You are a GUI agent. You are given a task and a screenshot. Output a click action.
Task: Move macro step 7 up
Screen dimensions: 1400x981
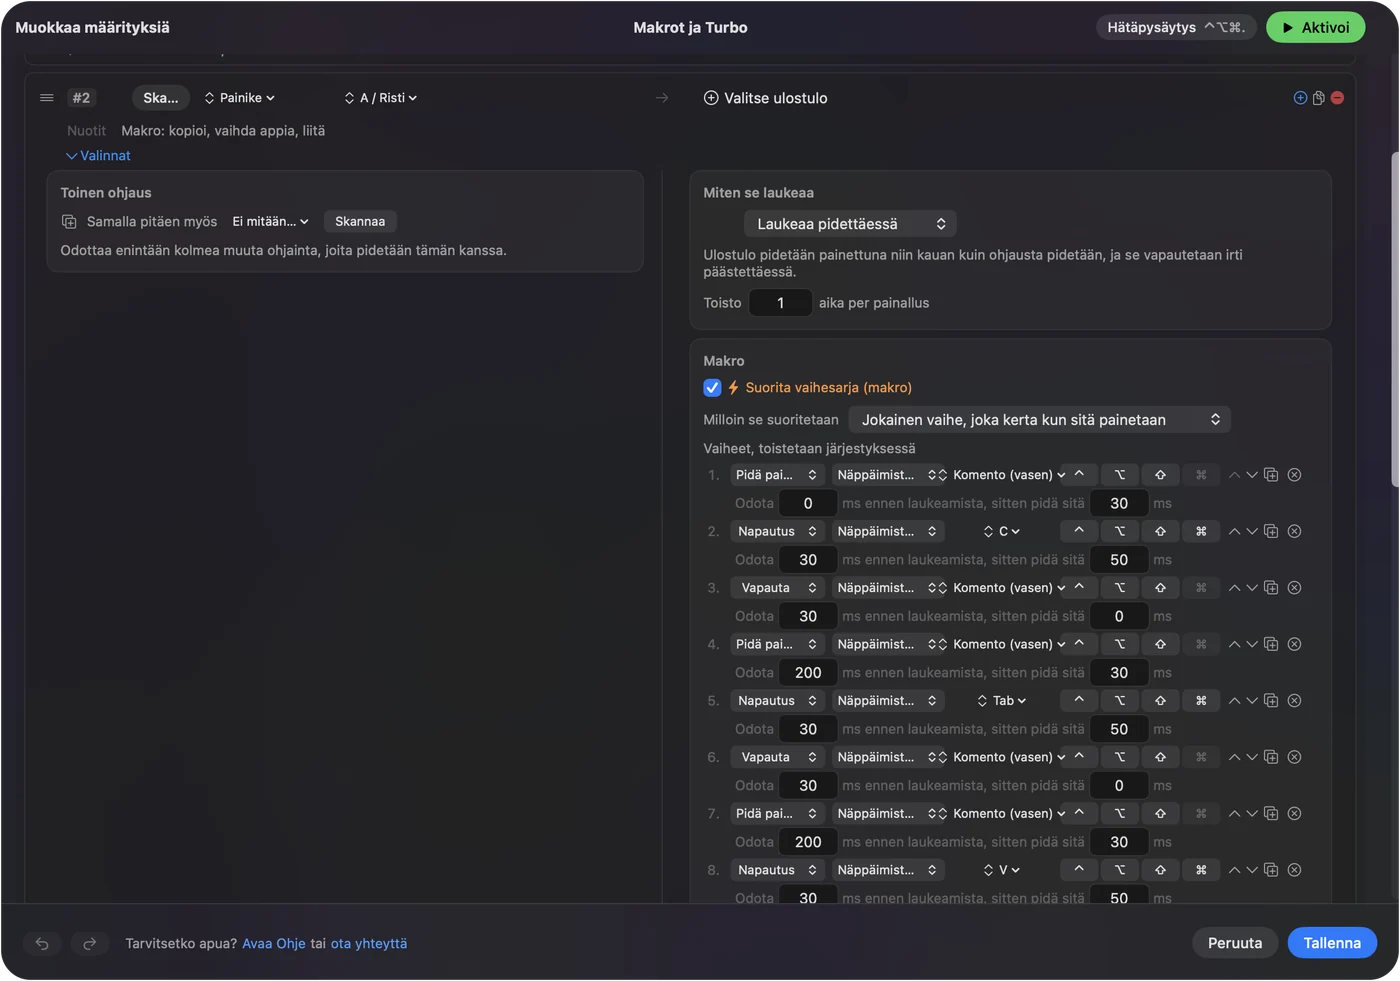[1234, 814]
